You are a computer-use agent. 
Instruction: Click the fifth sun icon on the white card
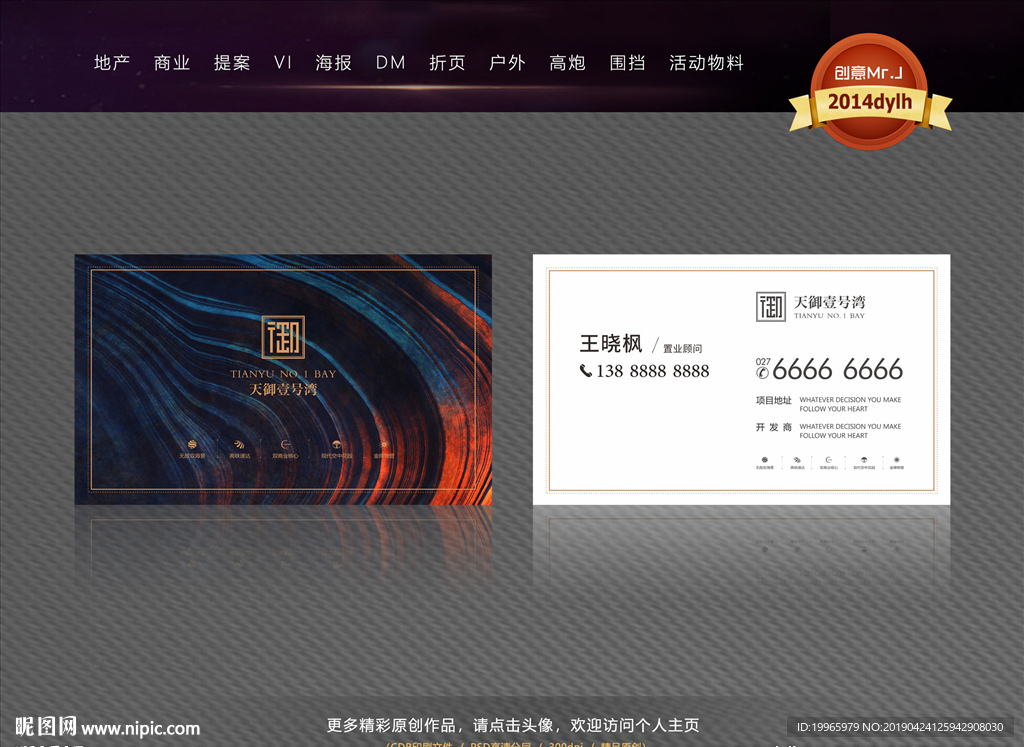pos(897,460)
